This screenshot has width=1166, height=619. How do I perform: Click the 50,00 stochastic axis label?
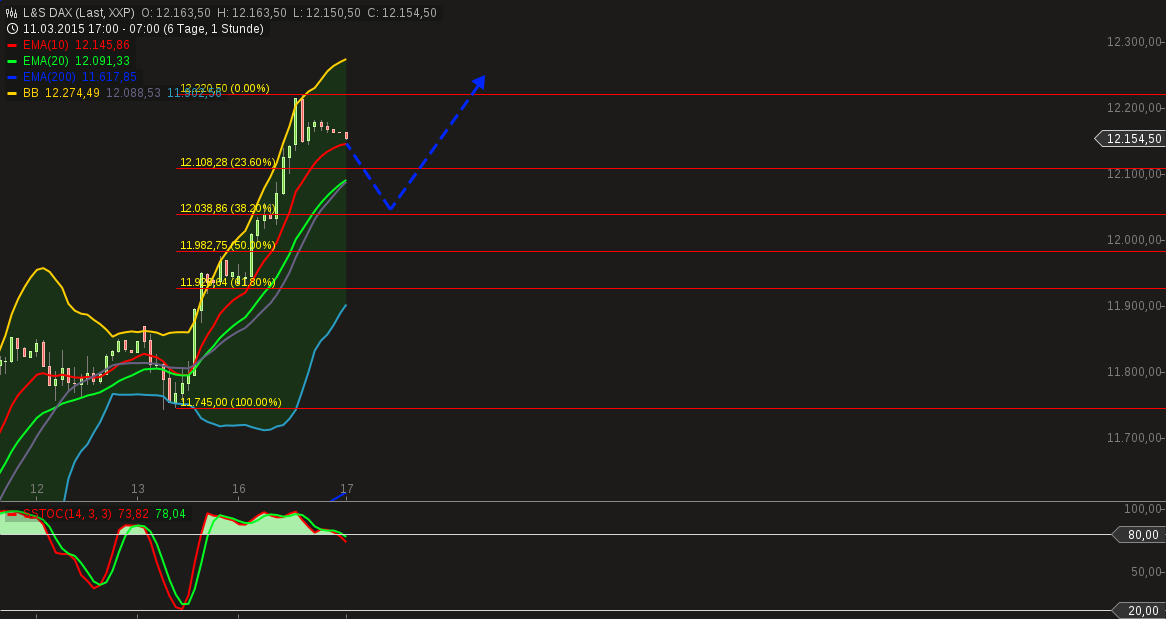(x=1145, y=572)
